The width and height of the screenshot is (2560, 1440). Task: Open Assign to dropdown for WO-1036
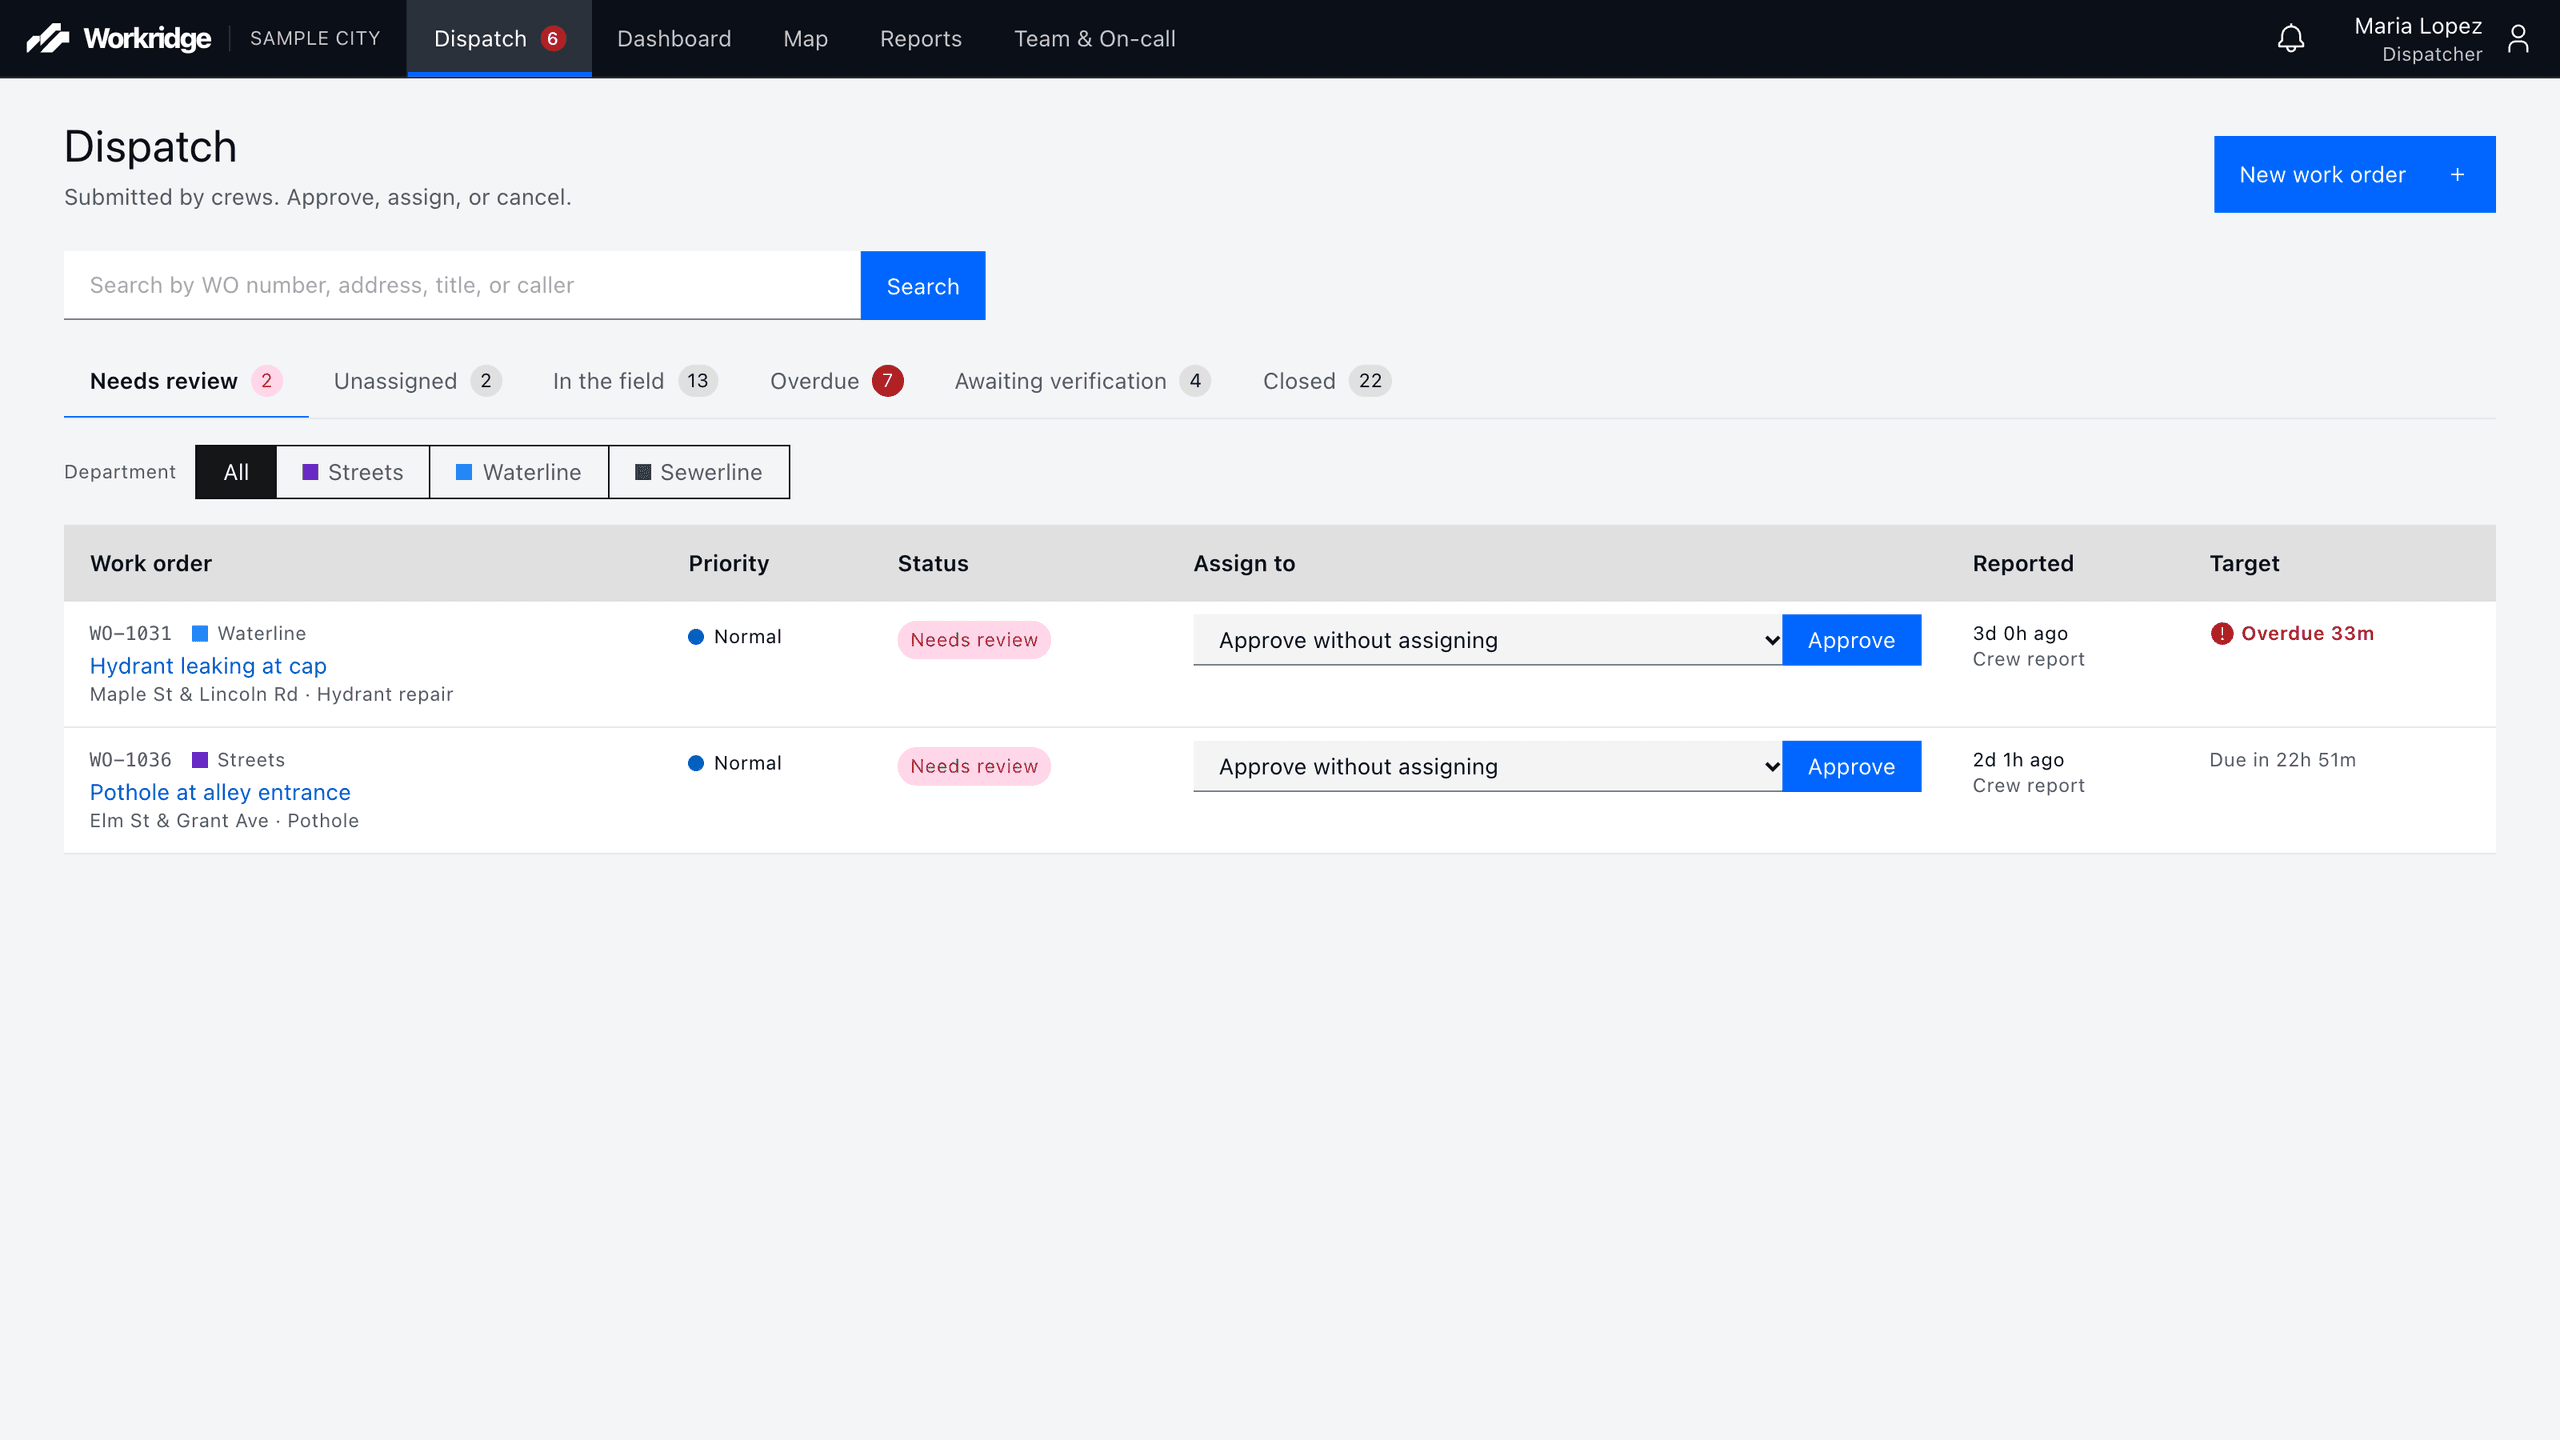1487,766
